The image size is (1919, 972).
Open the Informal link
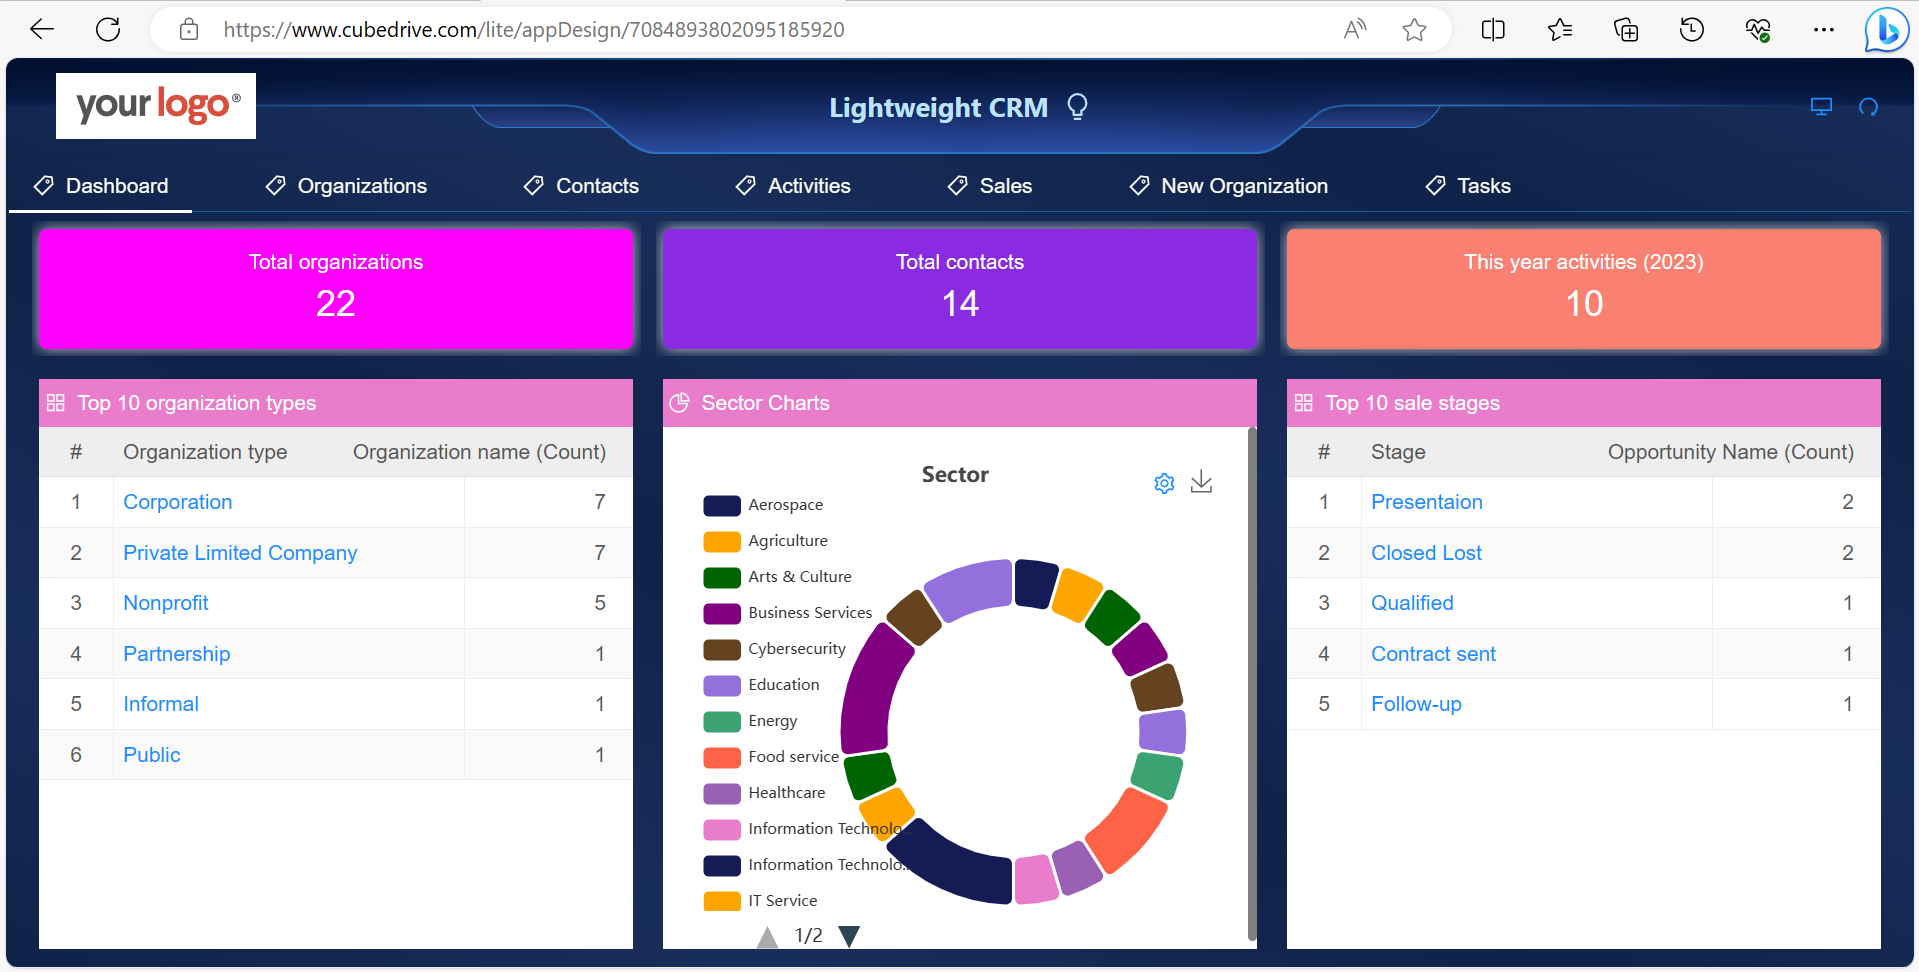(x=161, y=704)
